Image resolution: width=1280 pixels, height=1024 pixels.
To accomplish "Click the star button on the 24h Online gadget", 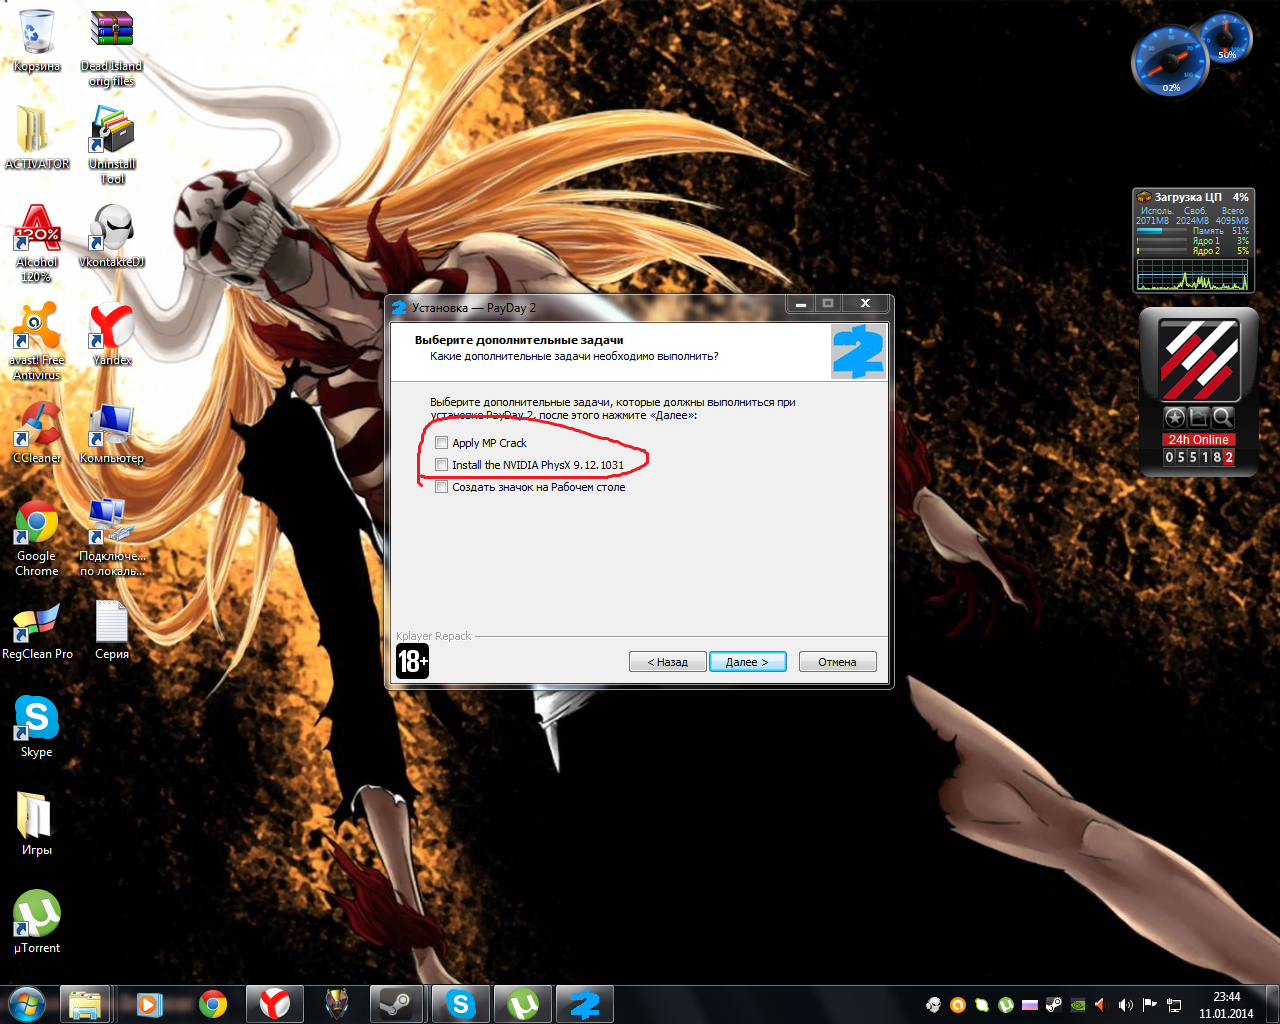I will point(1175,418).
